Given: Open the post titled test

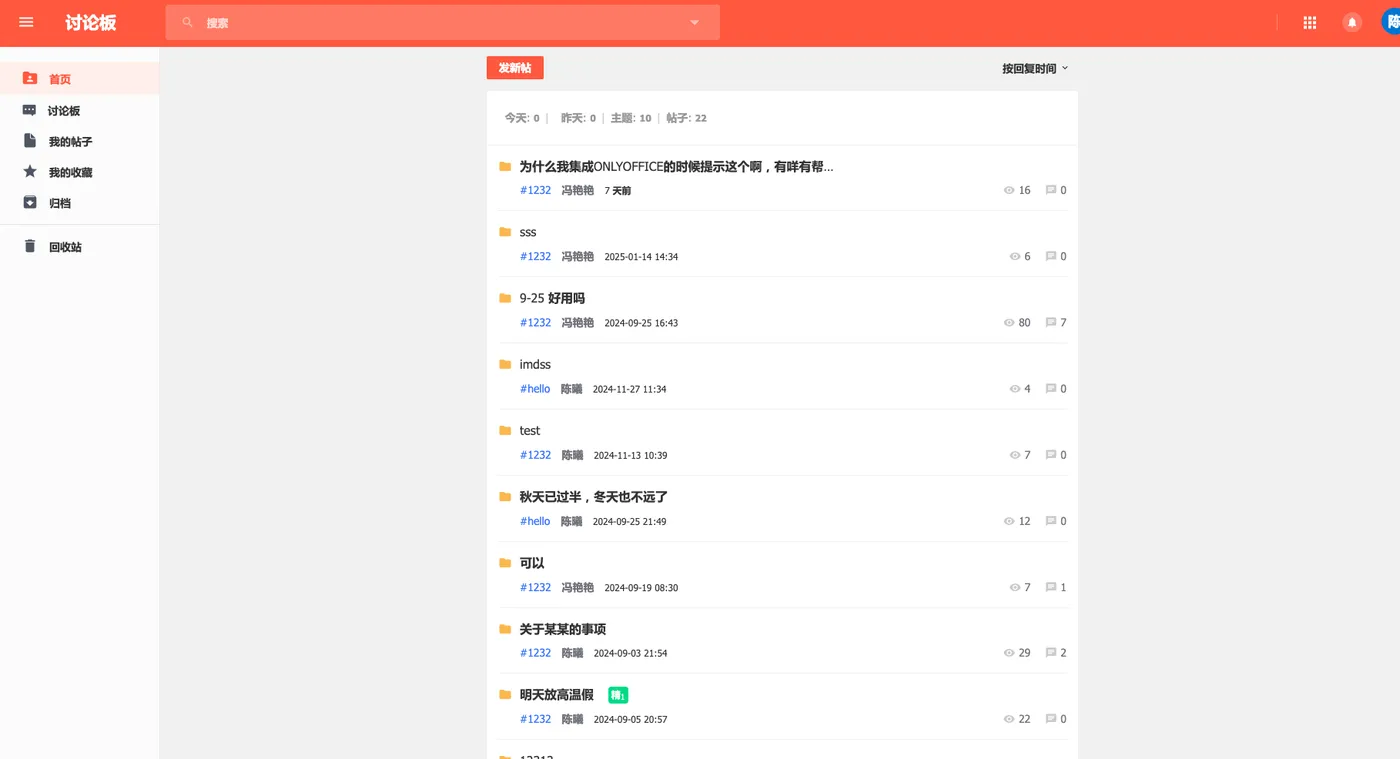Looking at the screenshot, I should (x=530, y=431).
